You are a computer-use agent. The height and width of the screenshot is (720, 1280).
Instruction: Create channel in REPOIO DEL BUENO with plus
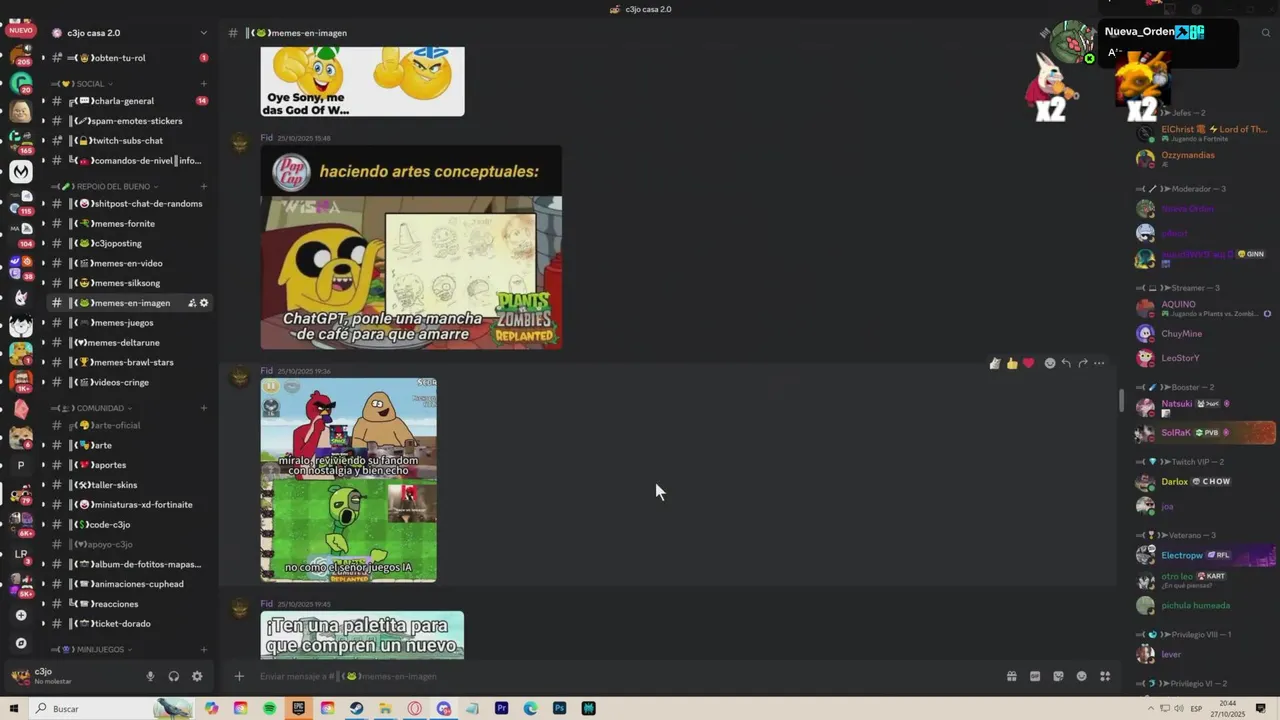(x=204, y=187)
